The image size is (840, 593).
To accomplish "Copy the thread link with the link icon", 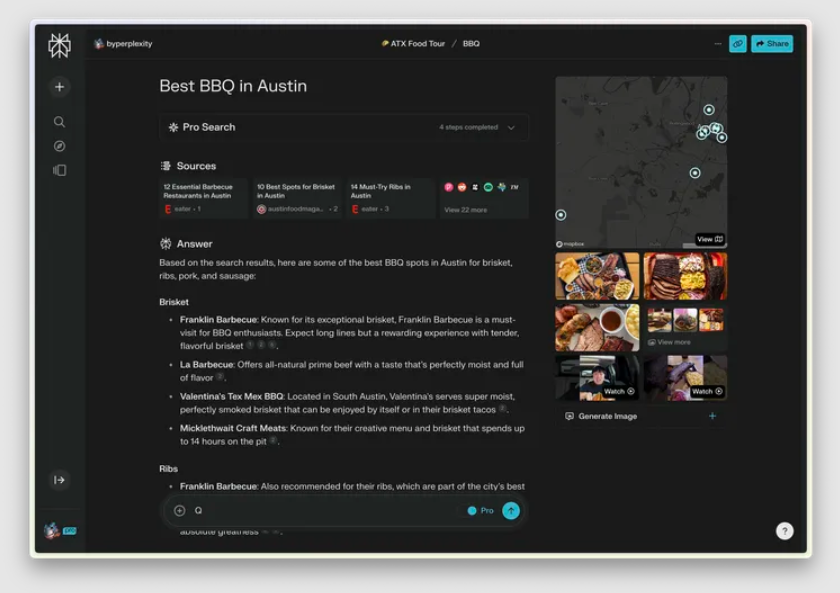I will (x=738, y=44).
